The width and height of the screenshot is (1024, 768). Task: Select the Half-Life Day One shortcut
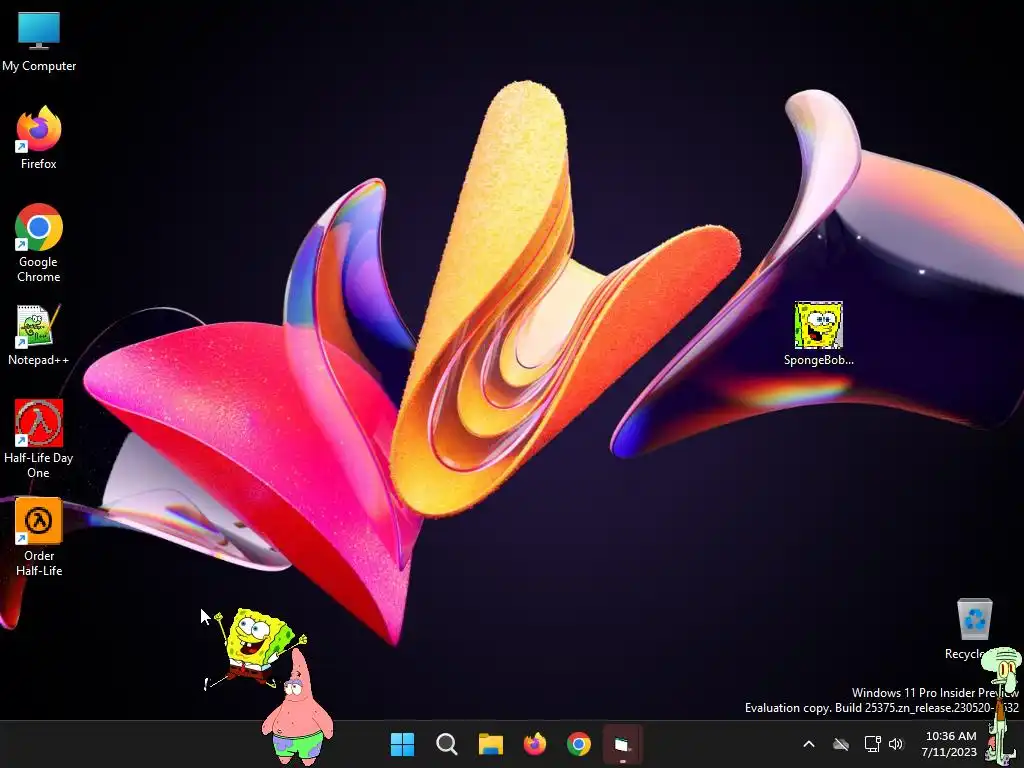pyautogui.click(x=39, y=439)
